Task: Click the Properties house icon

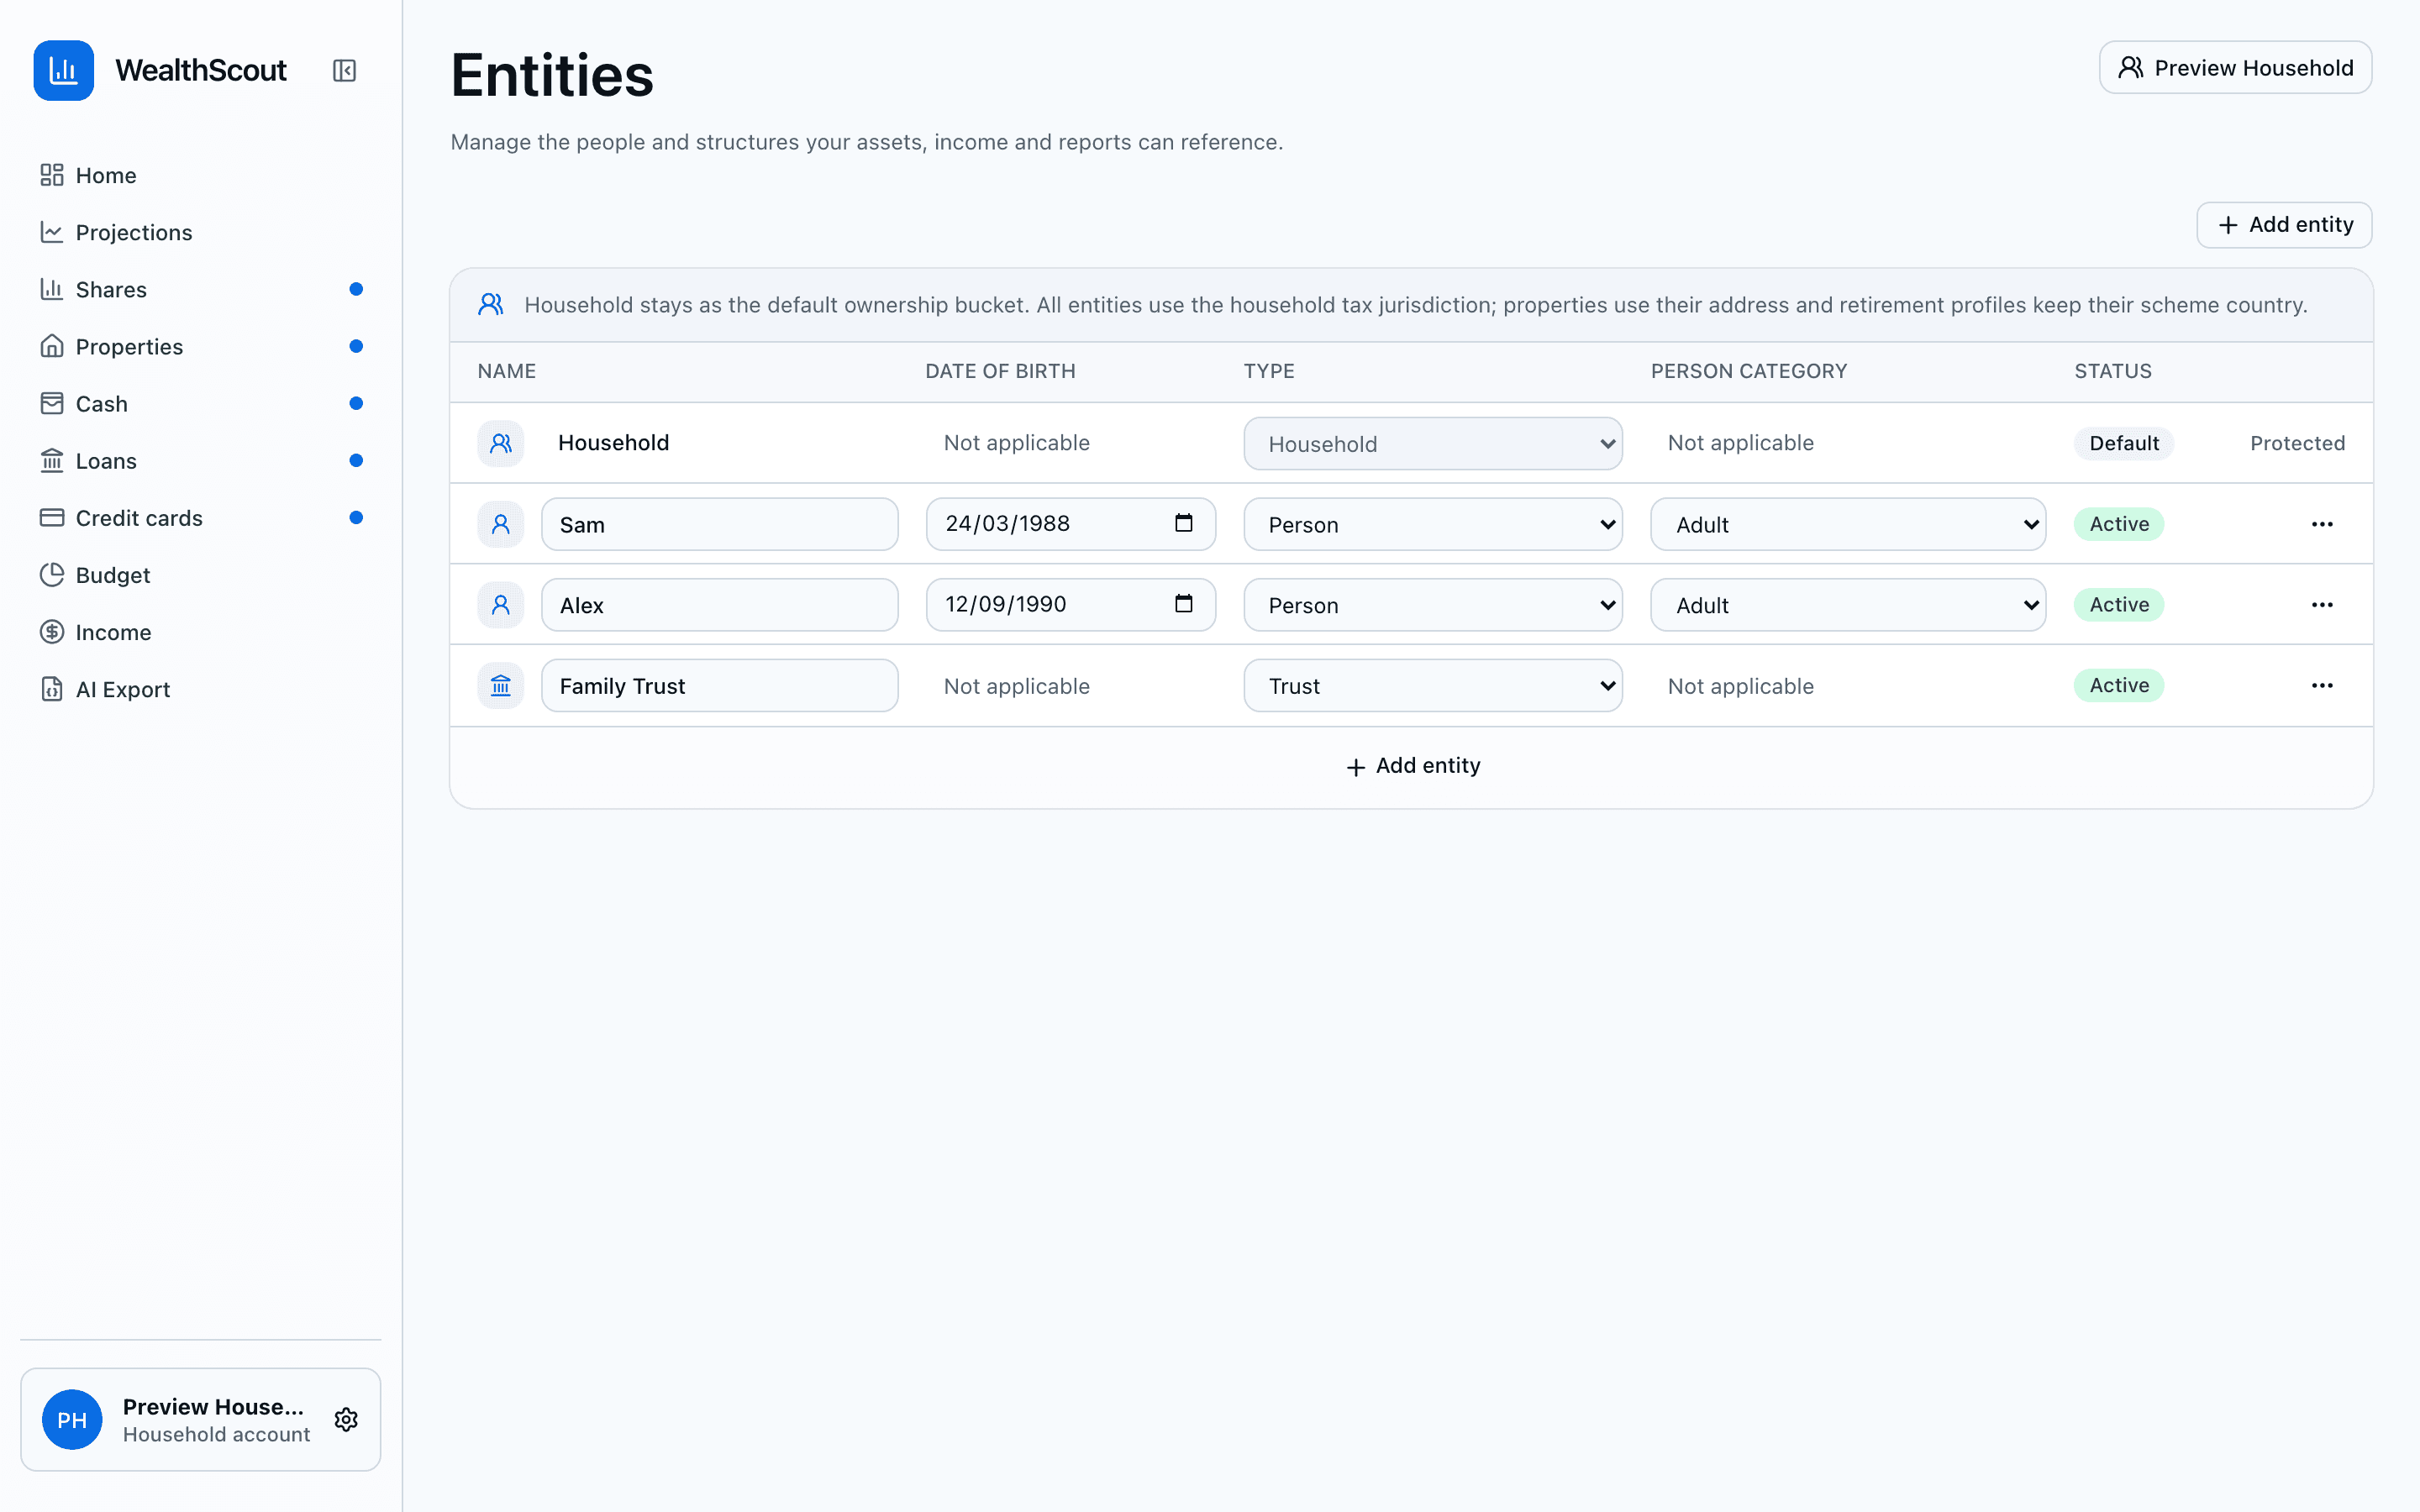Action: point(52,346)
